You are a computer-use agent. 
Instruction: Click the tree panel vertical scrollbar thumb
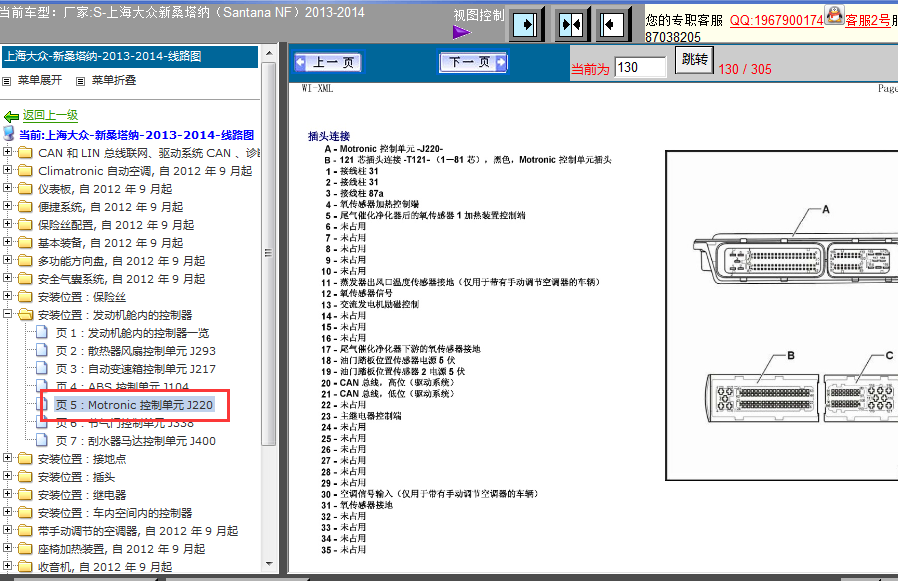pyautogui.click(x=269, y=253)
